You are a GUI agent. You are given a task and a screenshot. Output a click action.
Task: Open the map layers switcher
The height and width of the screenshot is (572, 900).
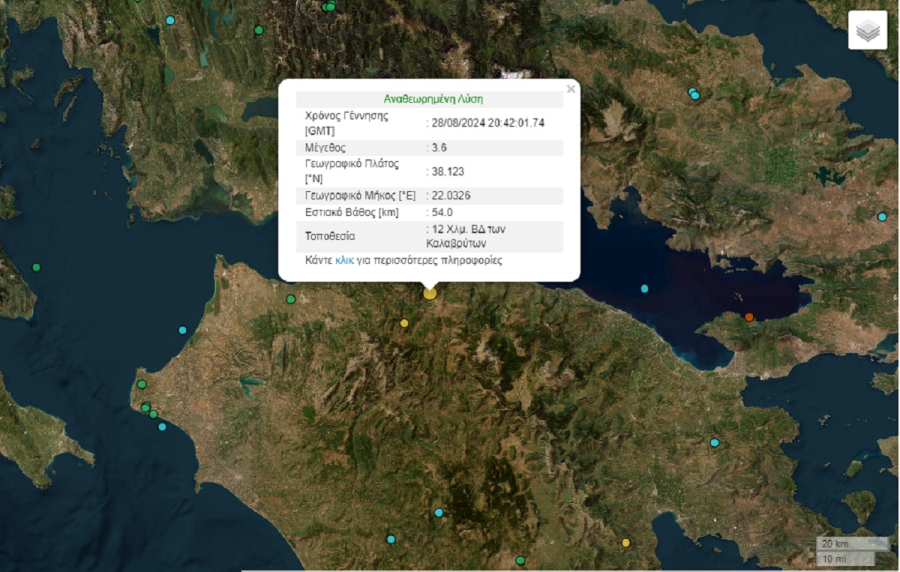pos(867,31)
